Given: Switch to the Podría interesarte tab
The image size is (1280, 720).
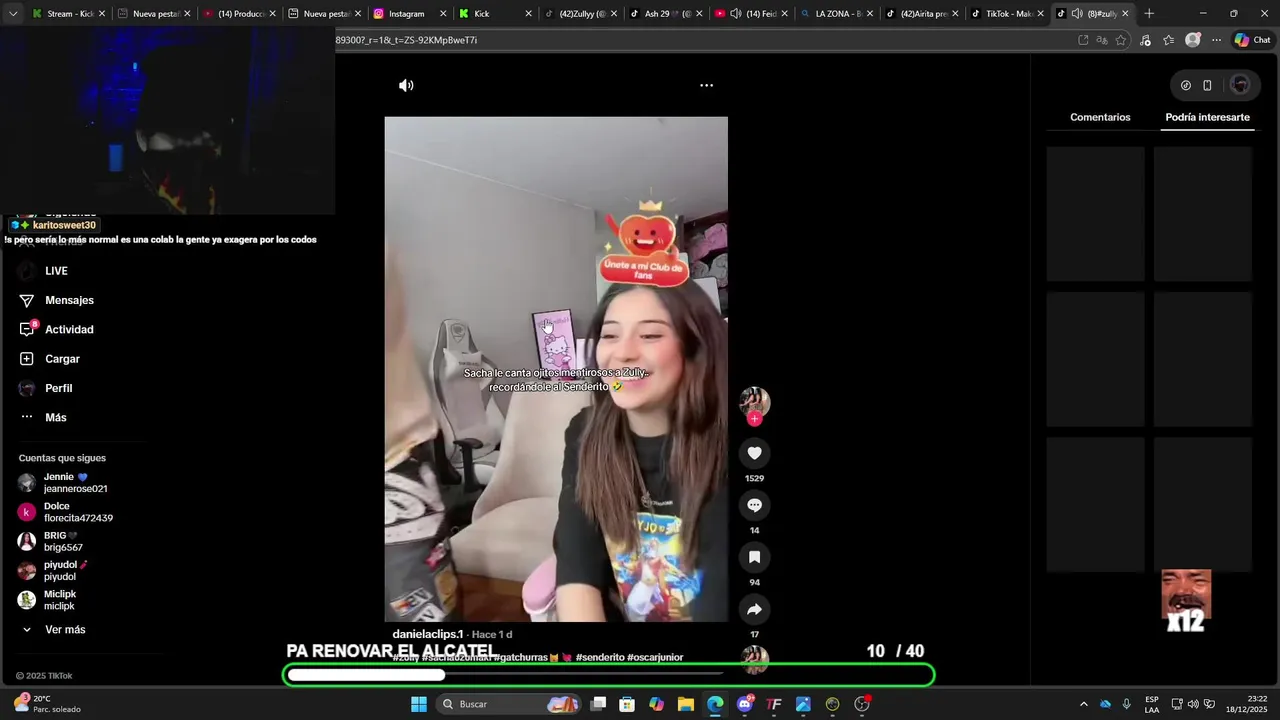Looking at the screenshot, I should 1207,117.
